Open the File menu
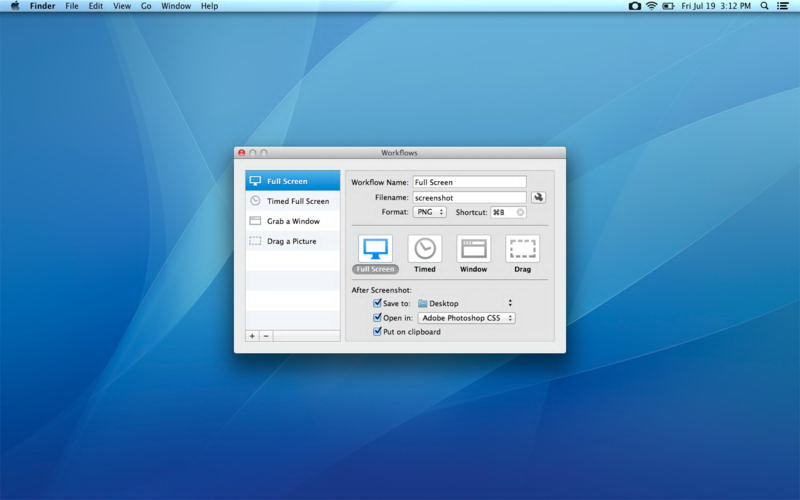Viewport: 800px width, 500px height. pyautogui.click(x=72, y=6)
